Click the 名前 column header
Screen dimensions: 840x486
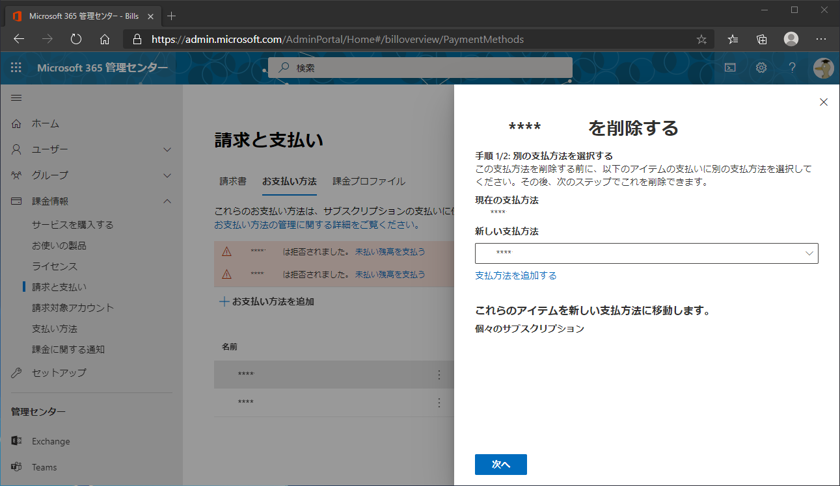229,347
